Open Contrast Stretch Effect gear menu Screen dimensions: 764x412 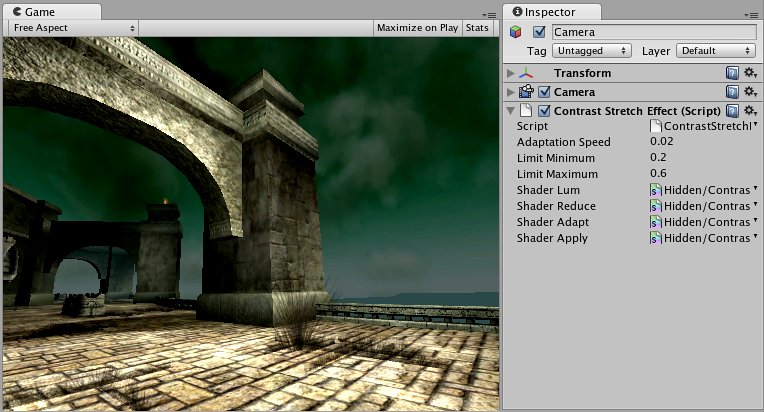pos(750,111)
